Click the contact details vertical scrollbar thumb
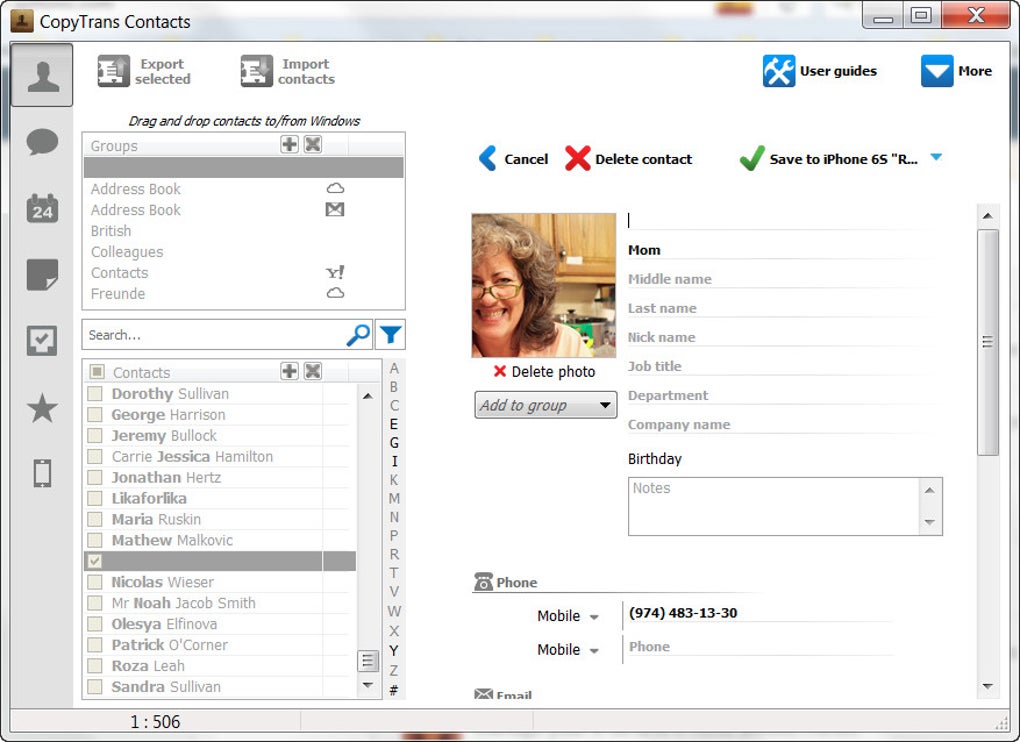Viewport: 1020px width, 742px height. point(987,342)
